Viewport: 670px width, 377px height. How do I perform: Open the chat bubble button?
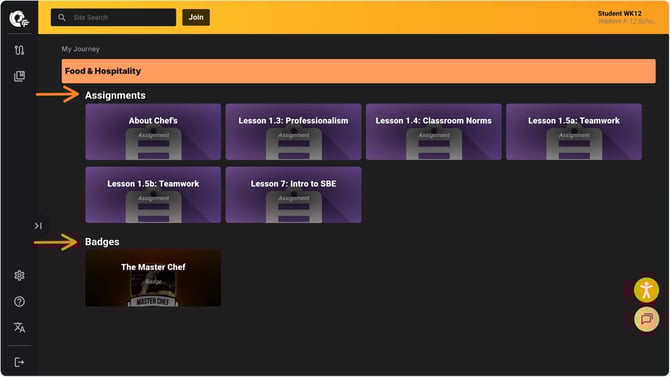(646, 319)
